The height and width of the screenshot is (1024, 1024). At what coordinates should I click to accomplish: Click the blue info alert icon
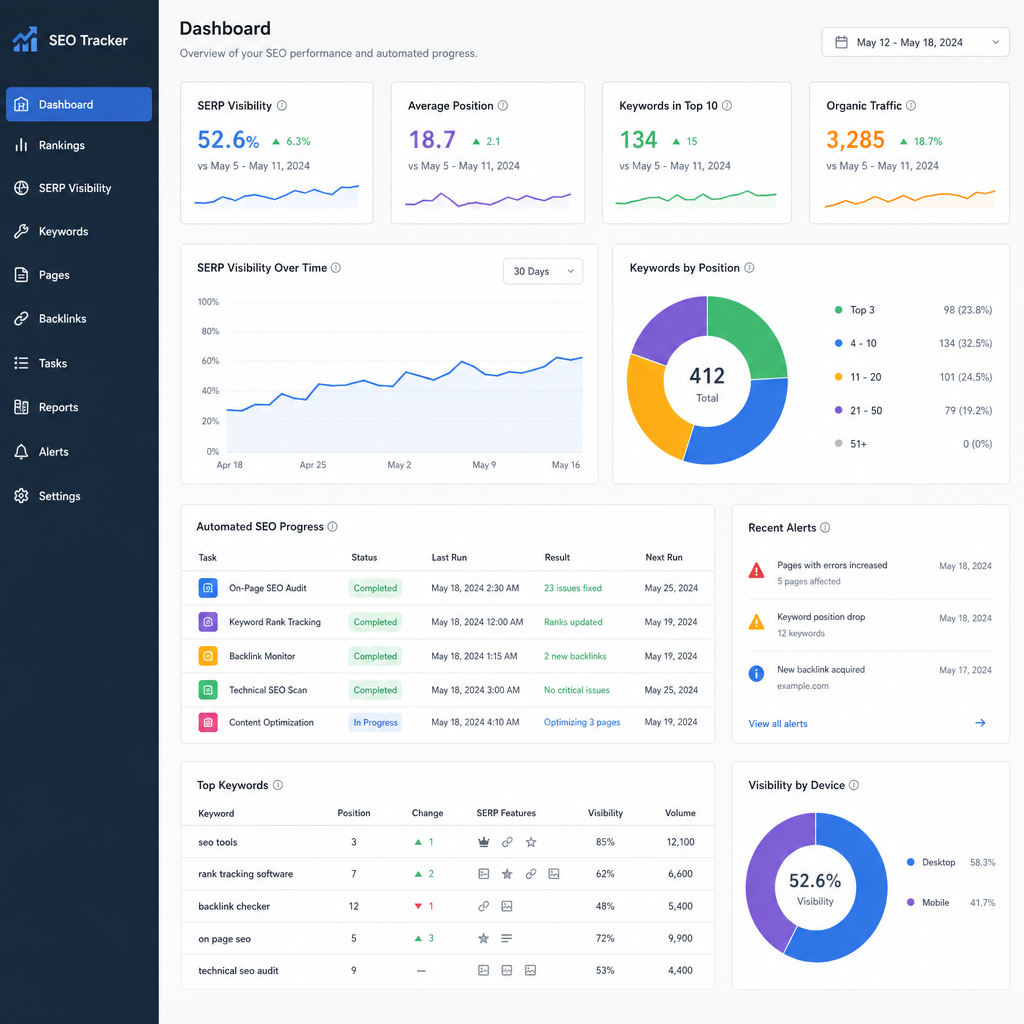click(x=756, y=674)
